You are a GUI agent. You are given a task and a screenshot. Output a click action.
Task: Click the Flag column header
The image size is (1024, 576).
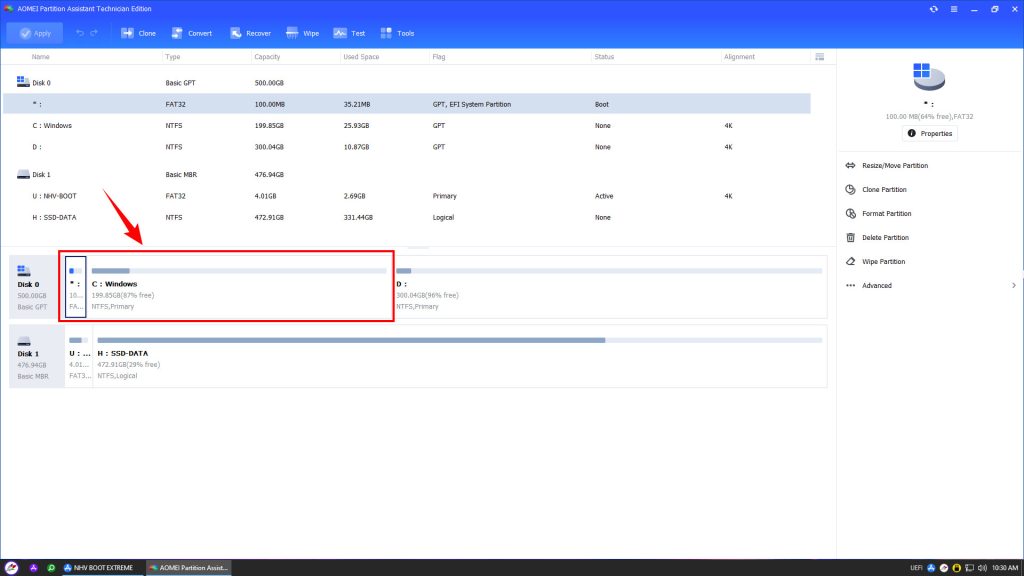[x=439, y=57]
